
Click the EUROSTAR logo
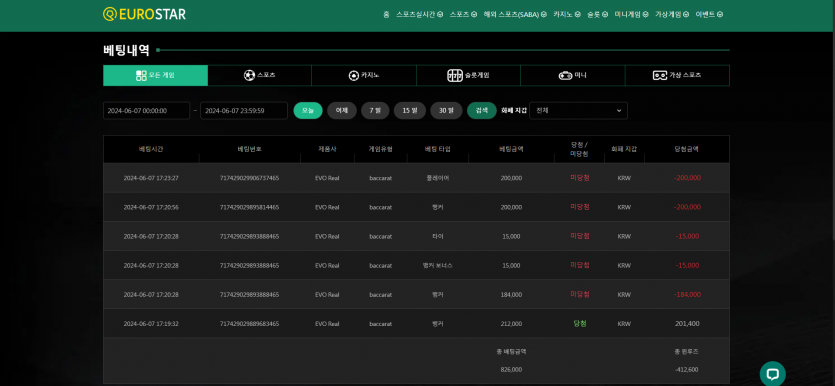pyautogui.click(x=144, y=14)
